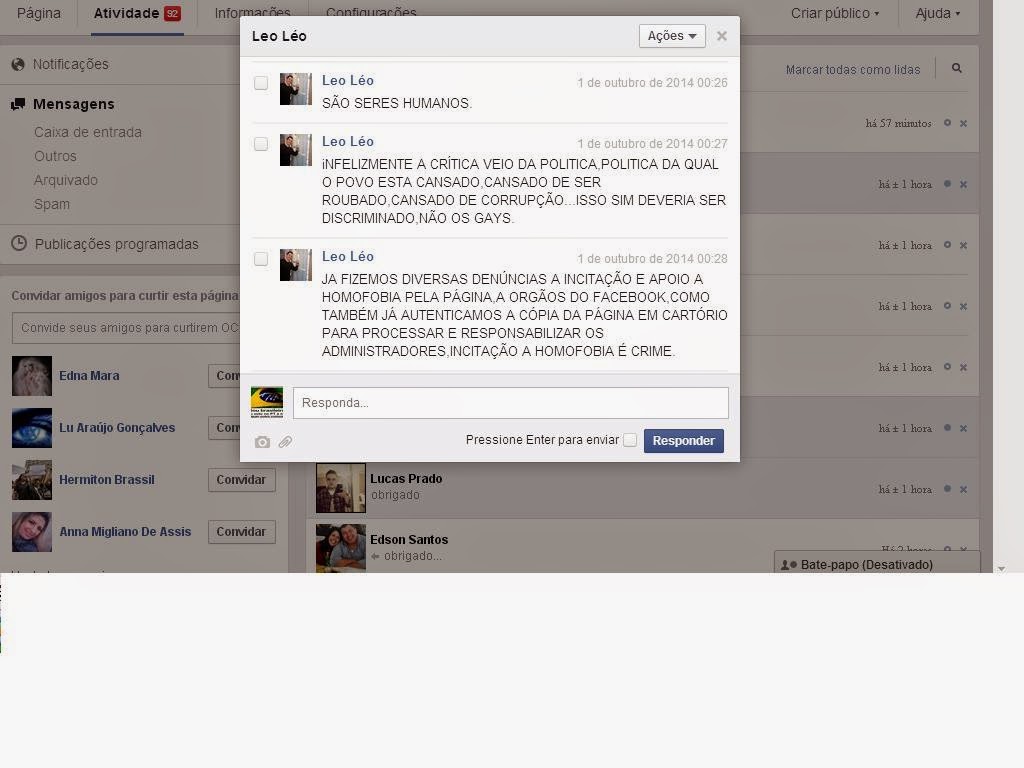Click Leo Léo's avatar on 00:27 message

coord(296,150)
